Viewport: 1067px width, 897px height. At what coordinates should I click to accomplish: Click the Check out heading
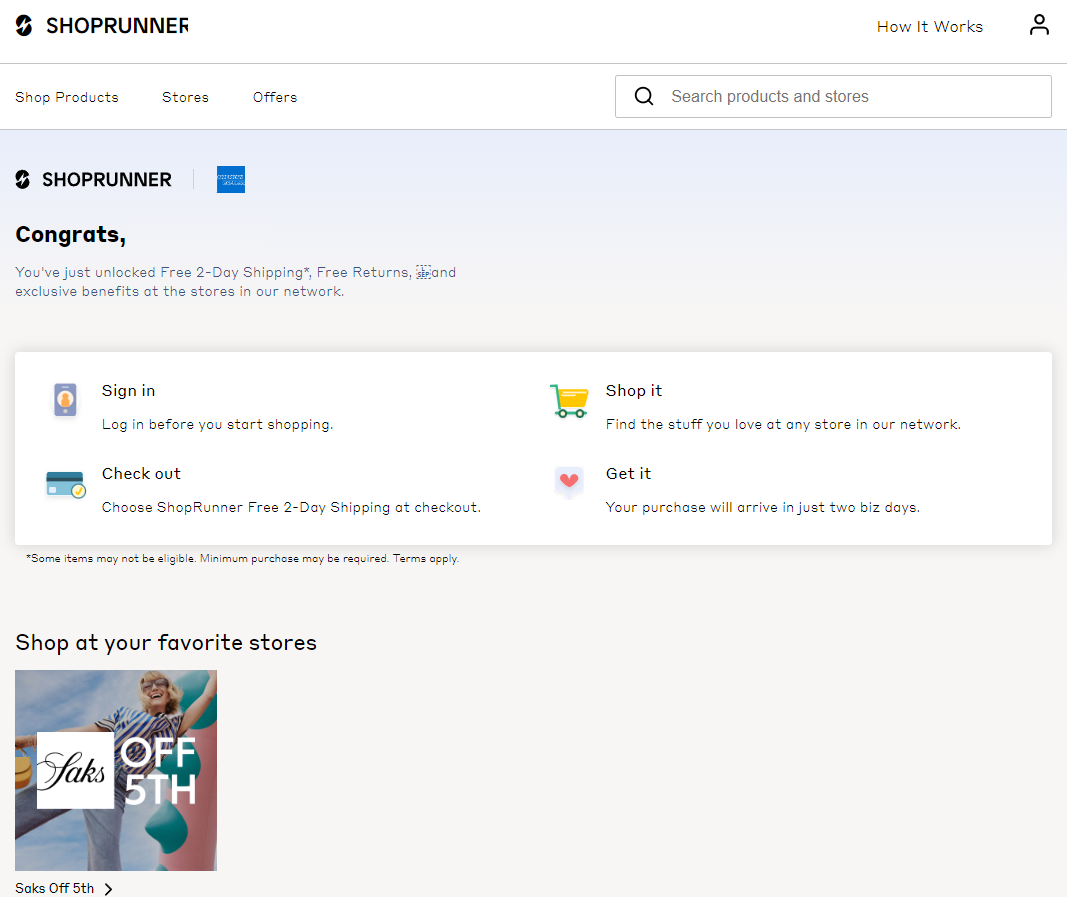[142, 474]
